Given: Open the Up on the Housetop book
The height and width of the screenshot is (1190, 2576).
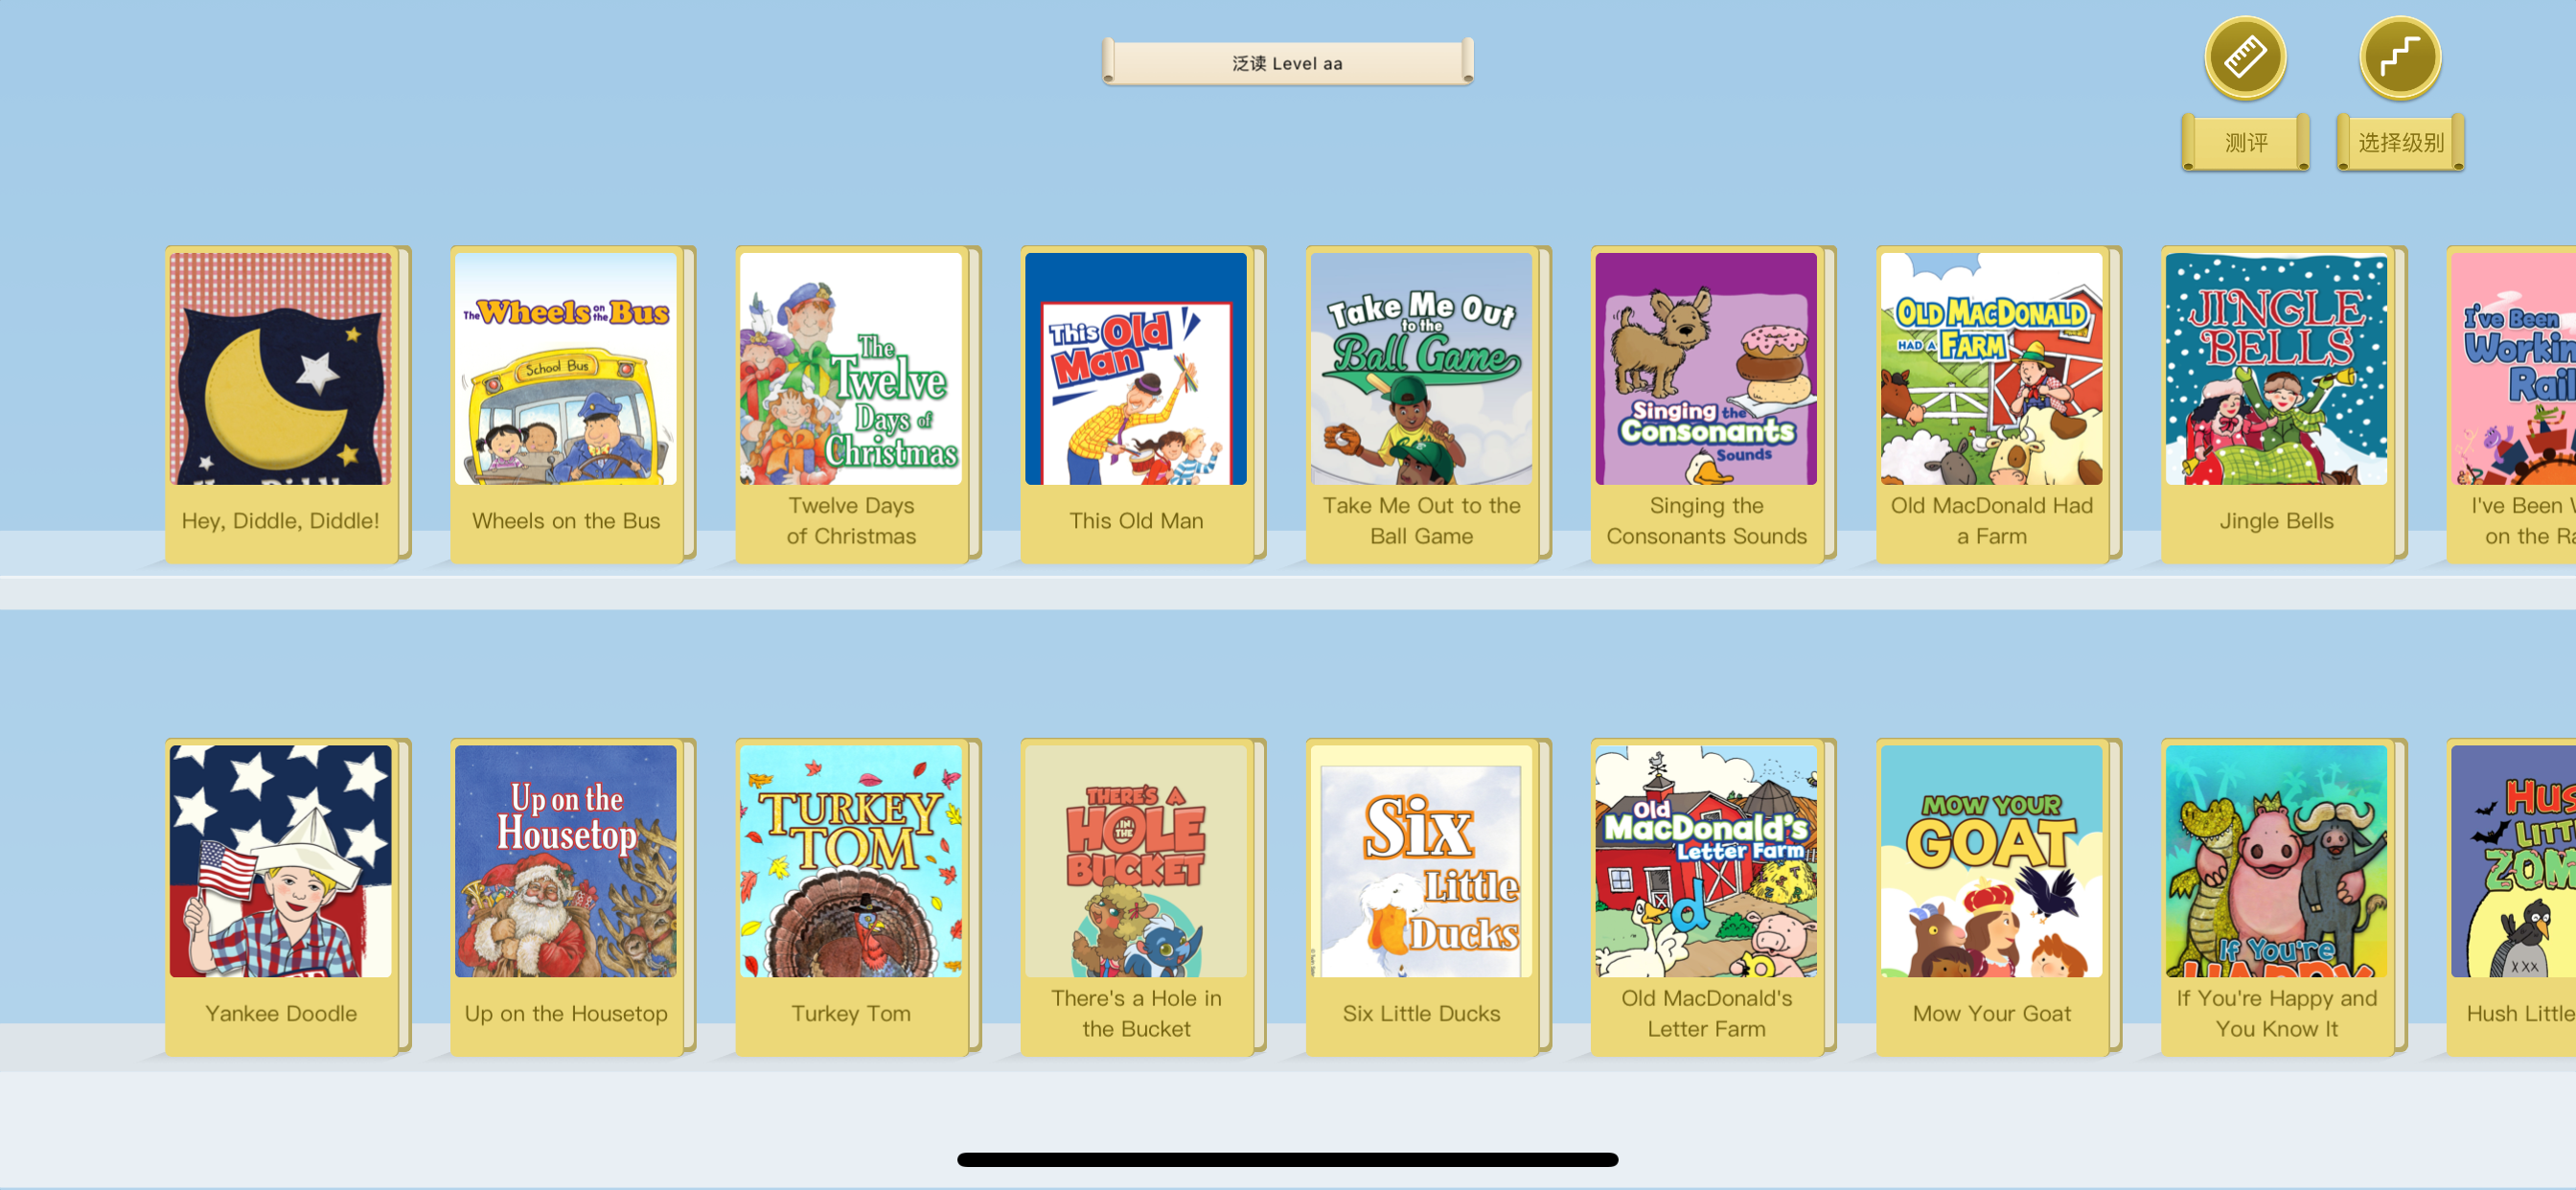Looking at the screenshot, I should [566, 897].
